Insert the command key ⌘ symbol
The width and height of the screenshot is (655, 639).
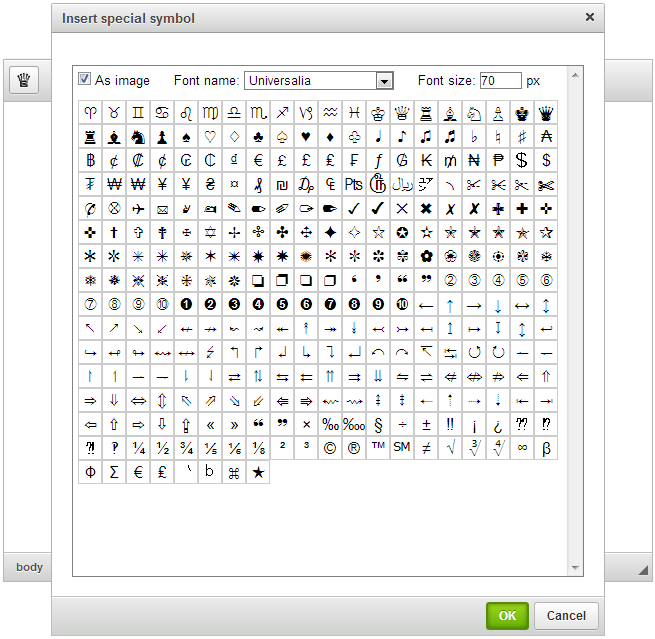pos(234,472)
